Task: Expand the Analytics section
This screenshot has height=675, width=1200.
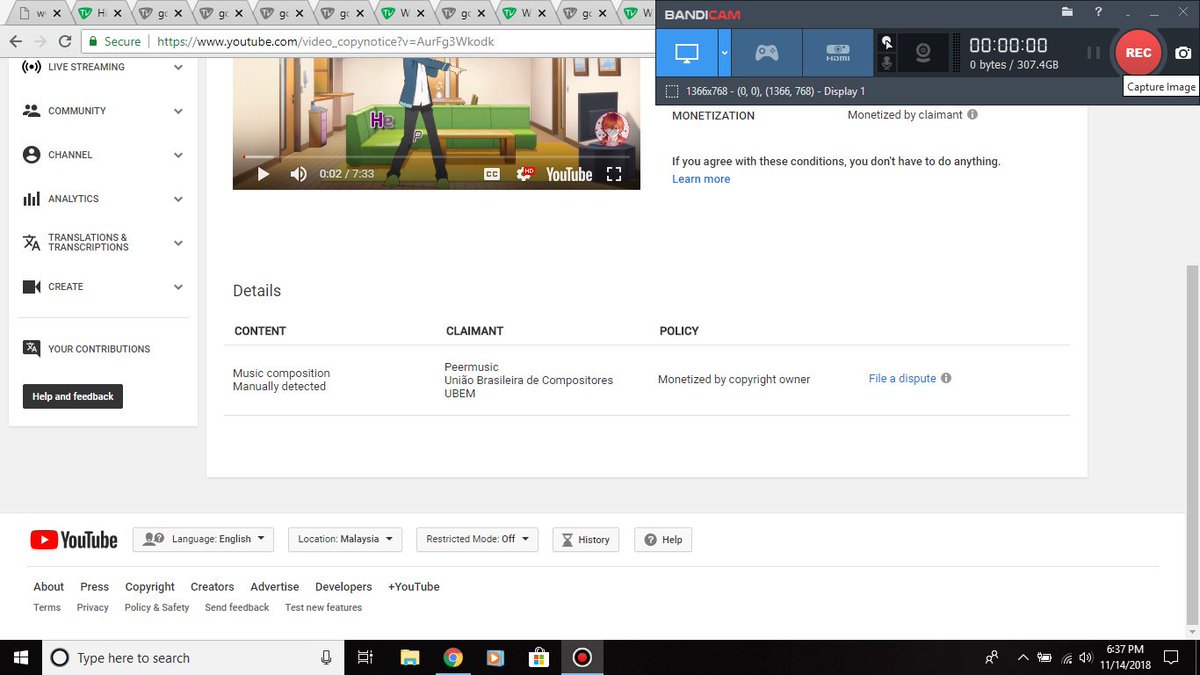Action: 178,199
